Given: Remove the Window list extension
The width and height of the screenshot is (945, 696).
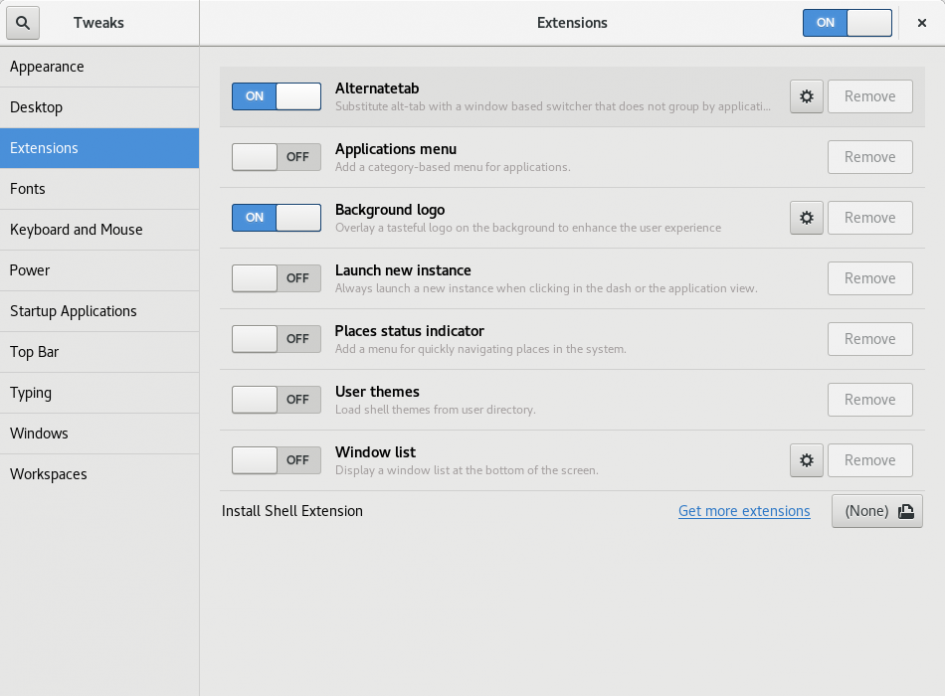Looking at the screenshot, I should click(x=869, y=460).
